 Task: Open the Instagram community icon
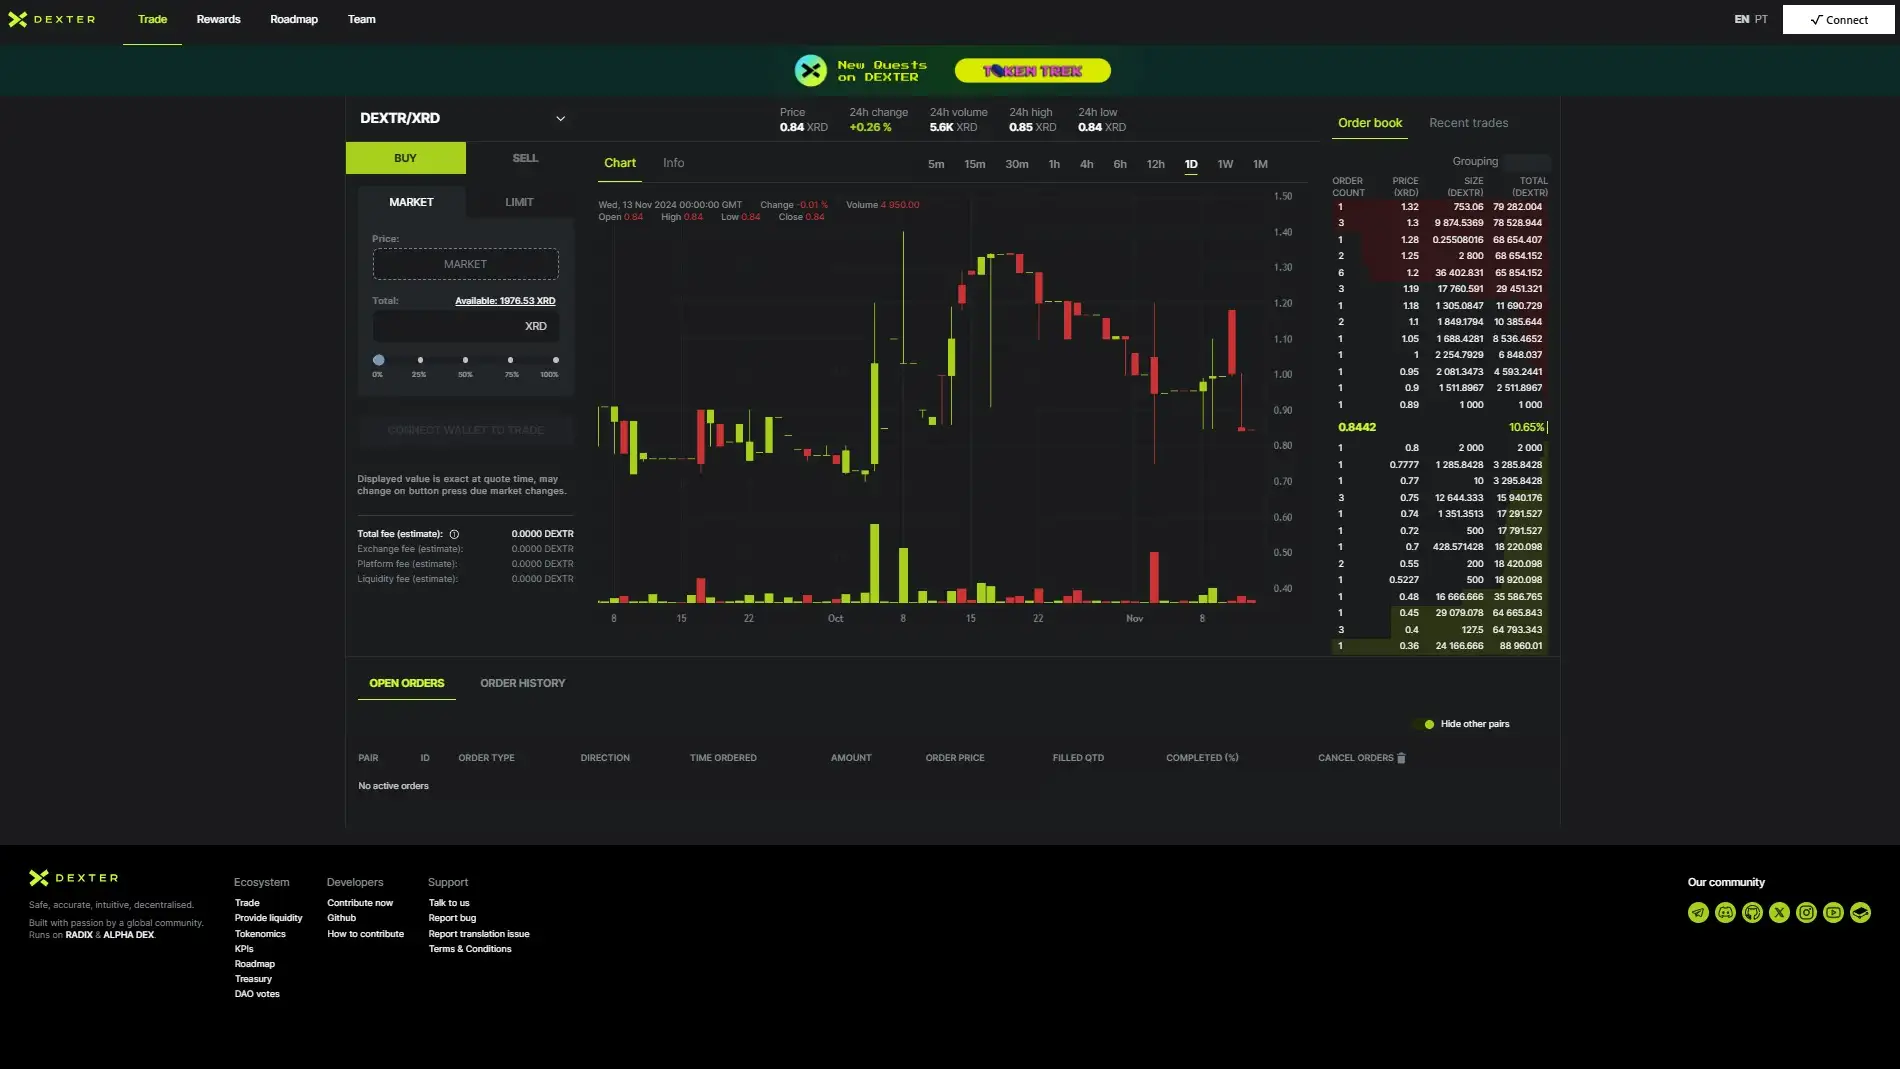(1806, 912)
